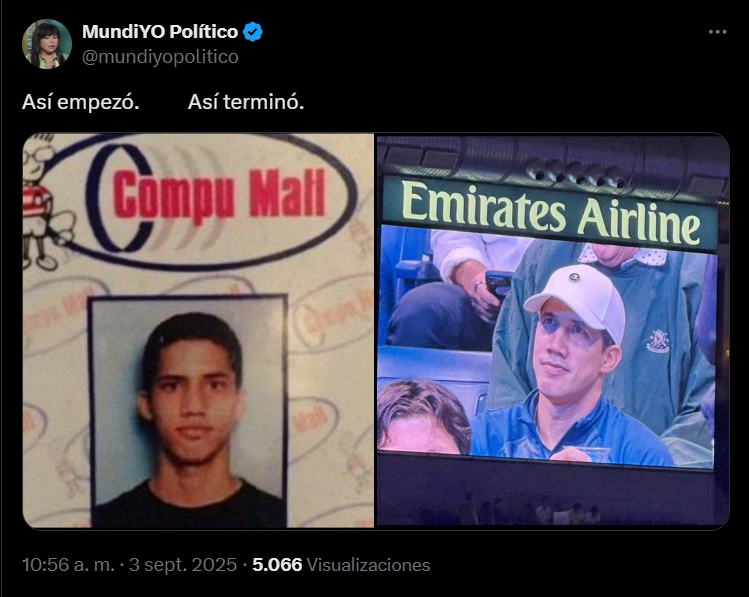The image size is (749, 597).
Task: Click the Emirates Airline banner sign
Action: coord(550,213)
